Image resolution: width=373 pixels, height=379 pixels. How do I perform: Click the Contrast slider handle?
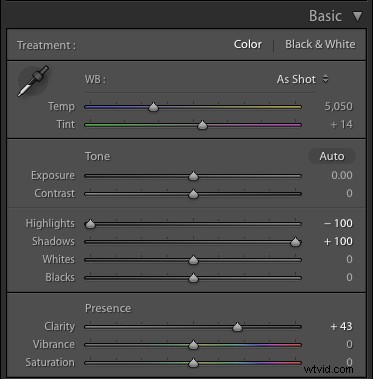[x=193, y=194]
